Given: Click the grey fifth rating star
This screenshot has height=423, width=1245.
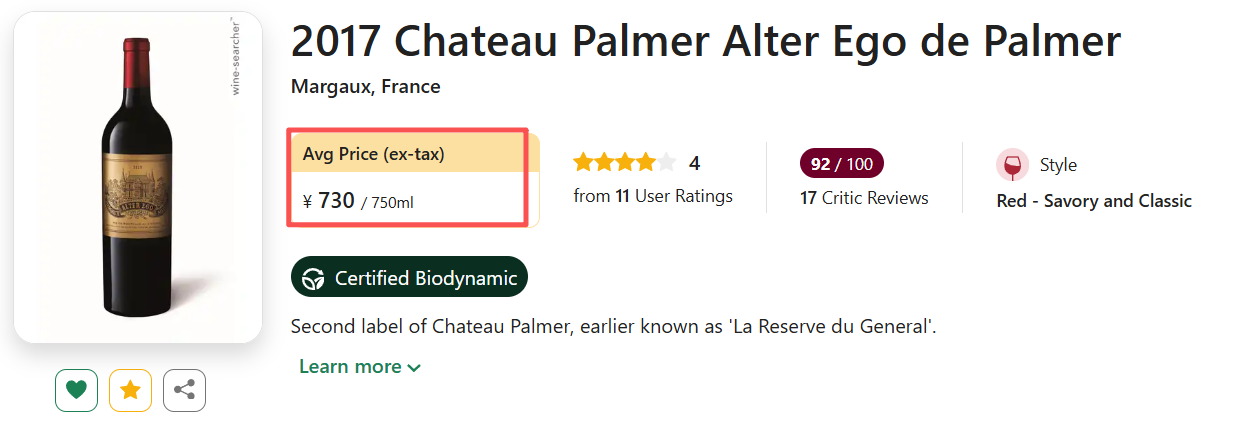Looking at the screenshot, I should (x=667, y=162).
